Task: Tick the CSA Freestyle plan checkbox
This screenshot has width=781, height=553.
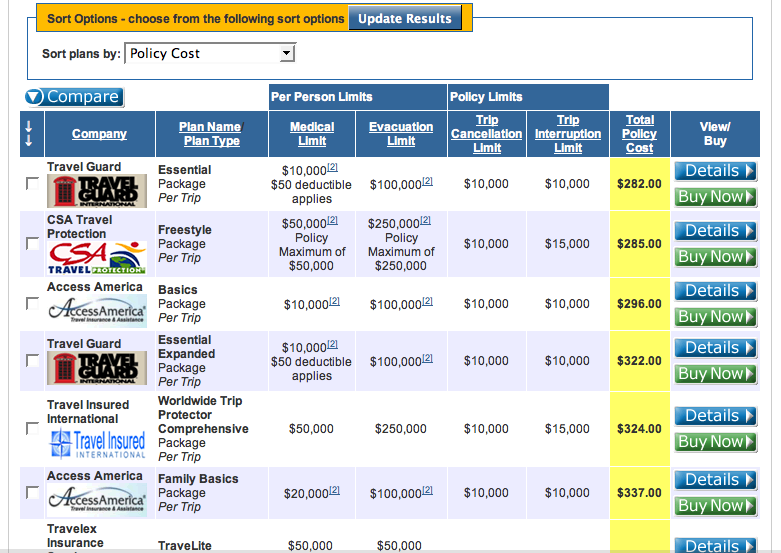Action: click(32, 244)
